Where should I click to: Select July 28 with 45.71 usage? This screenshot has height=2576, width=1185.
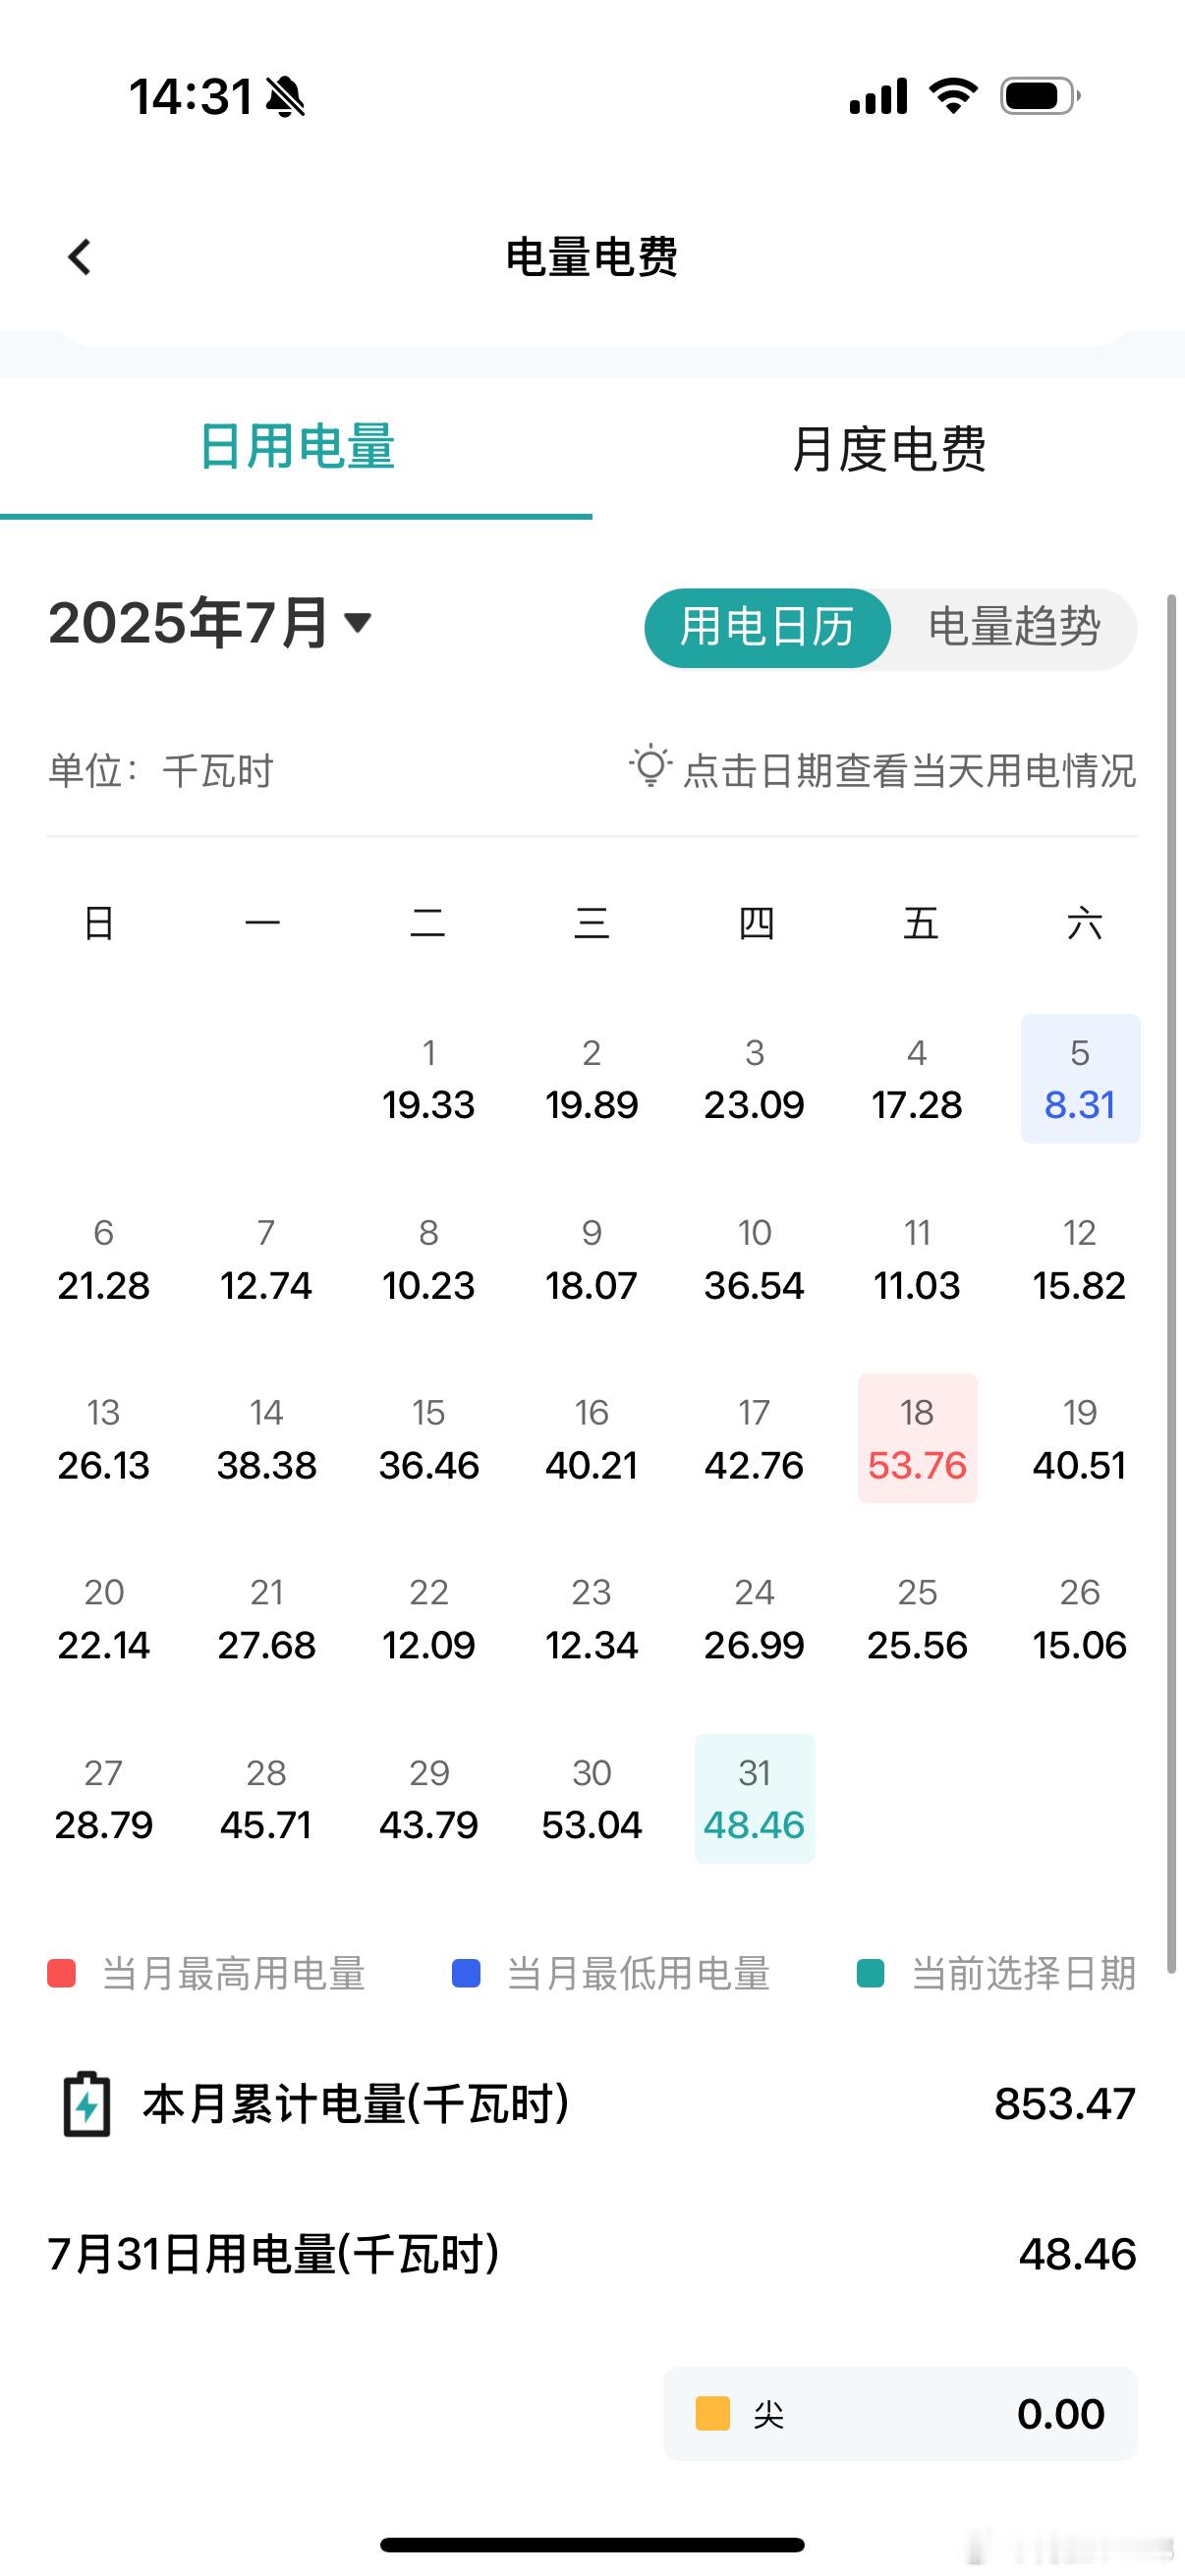(266, 1799)
